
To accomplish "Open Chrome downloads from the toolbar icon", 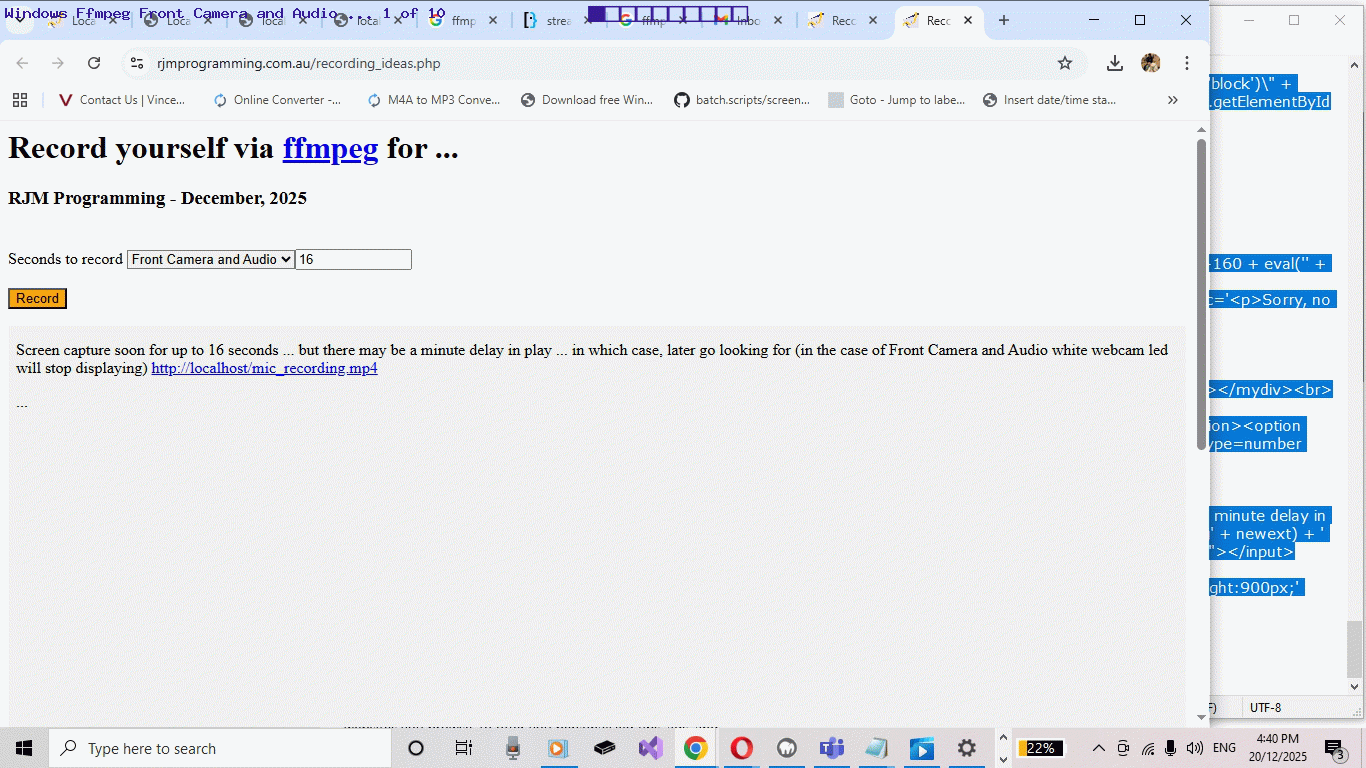I will (1114, 62).
